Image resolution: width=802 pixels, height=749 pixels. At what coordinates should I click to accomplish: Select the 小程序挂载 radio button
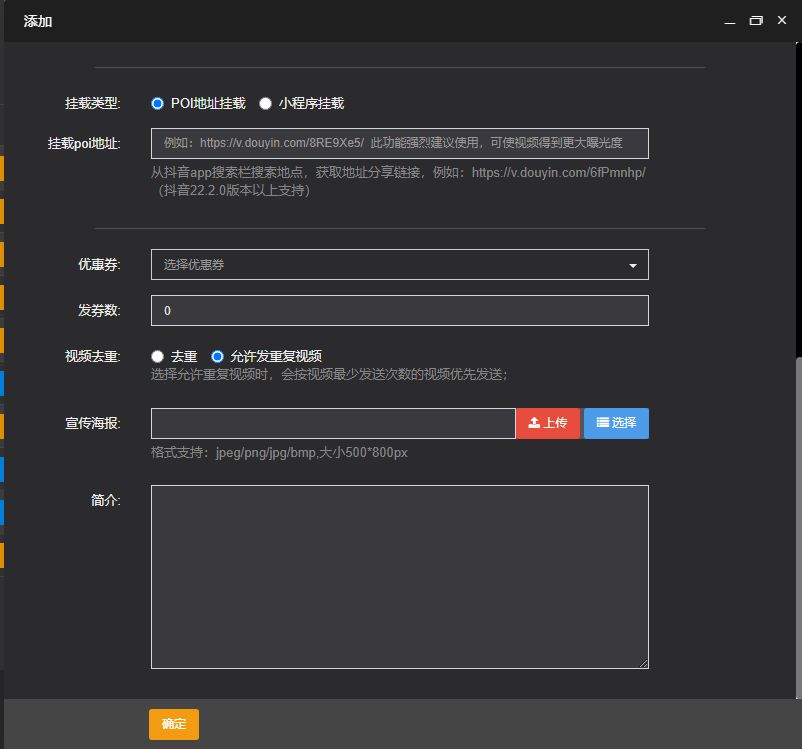tap(265, 103)
